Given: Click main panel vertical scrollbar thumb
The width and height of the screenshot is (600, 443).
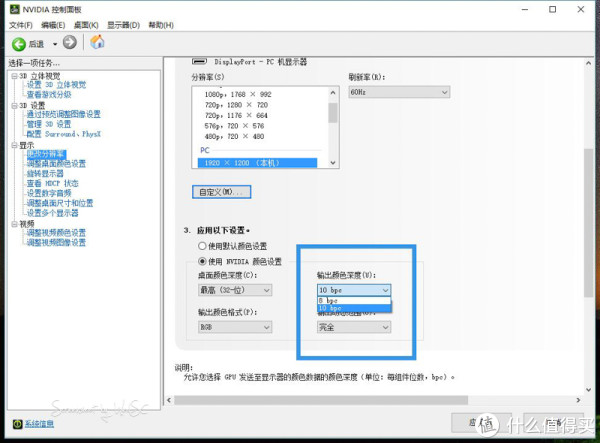Looking at the screenshot, I should tap(589, 223).
